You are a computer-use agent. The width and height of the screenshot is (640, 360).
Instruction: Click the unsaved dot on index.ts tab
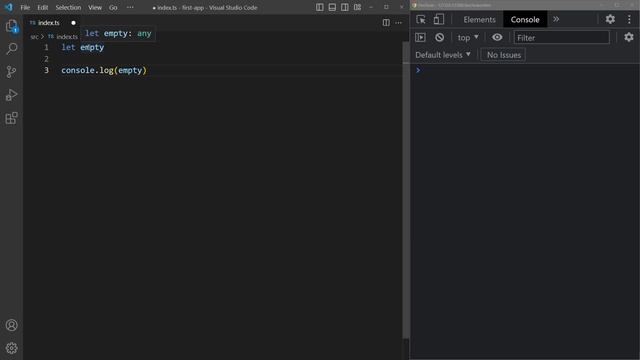tap(73, 23)
